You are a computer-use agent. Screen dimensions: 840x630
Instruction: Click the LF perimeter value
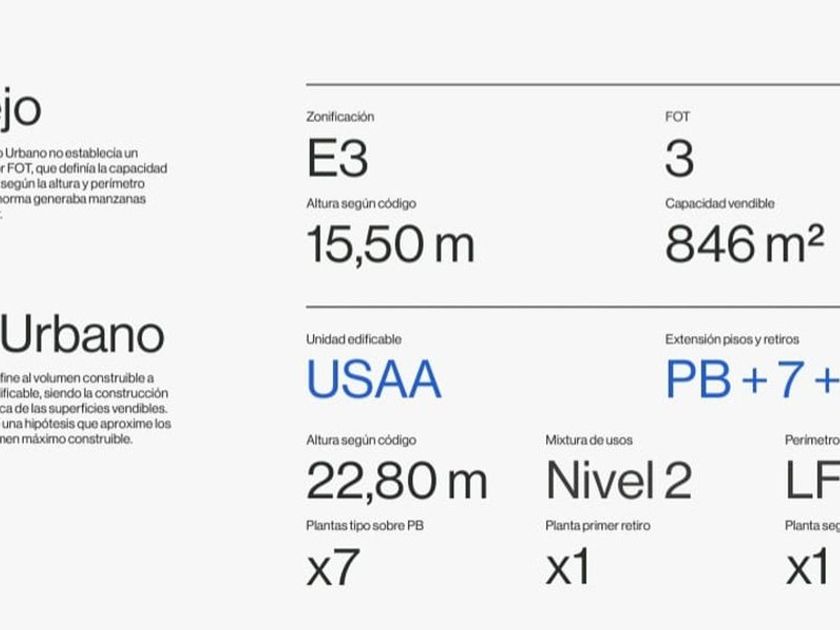(812, 482)
